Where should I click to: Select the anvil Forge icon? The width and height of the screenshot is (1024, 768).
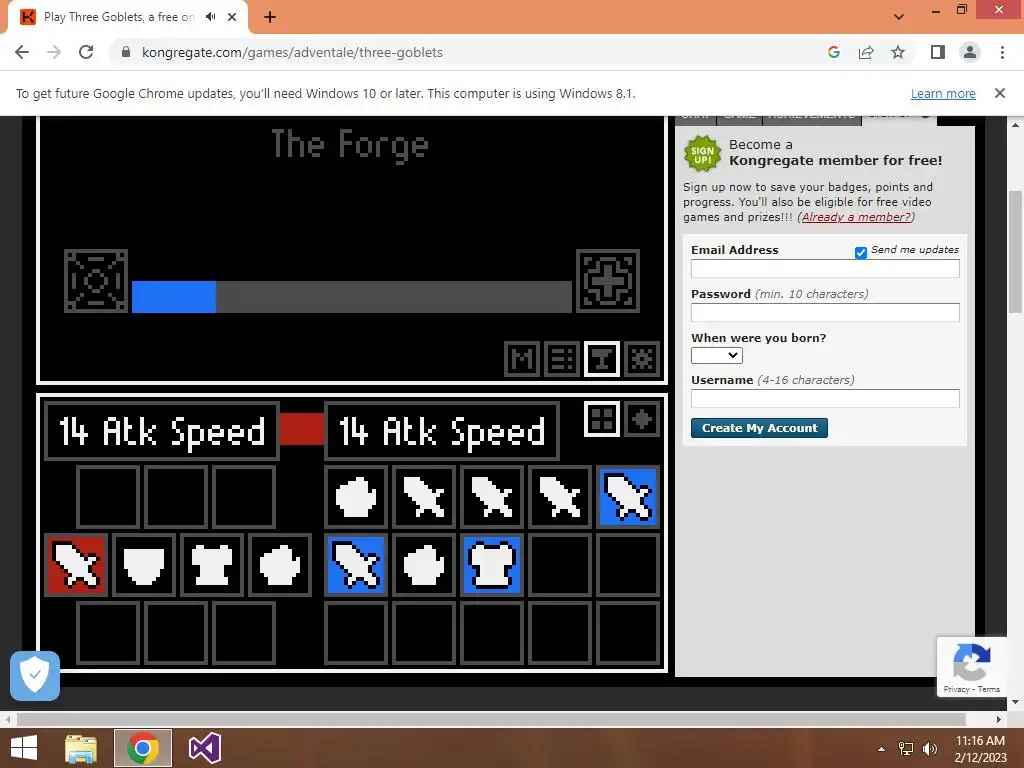(x=601, y=359)
